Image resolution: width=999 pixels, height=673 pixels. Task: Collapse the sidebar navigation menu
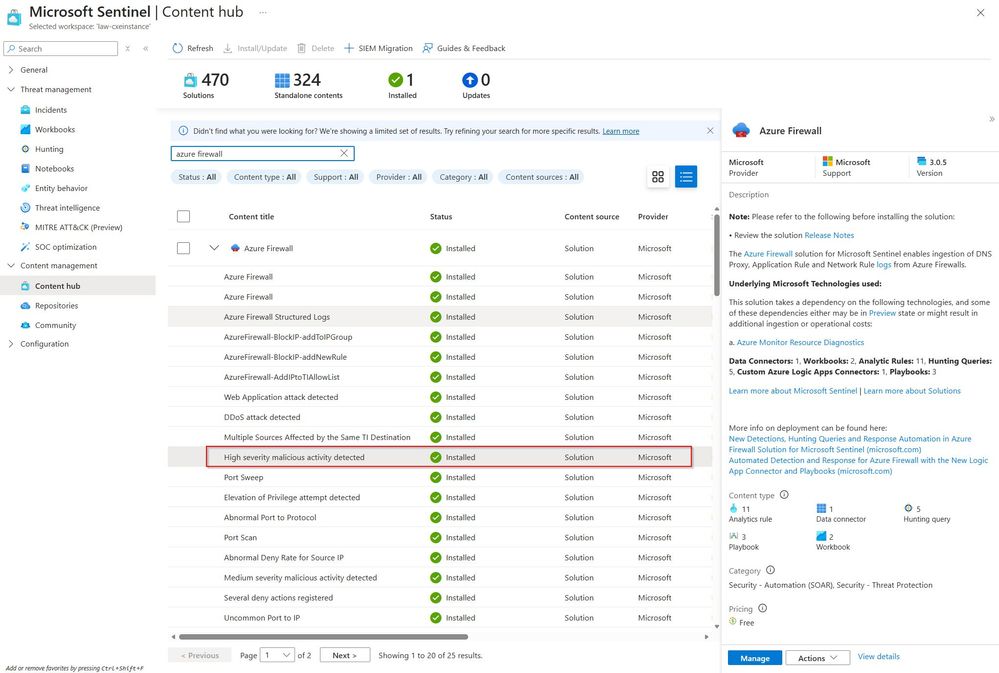[x=146, y=48]
